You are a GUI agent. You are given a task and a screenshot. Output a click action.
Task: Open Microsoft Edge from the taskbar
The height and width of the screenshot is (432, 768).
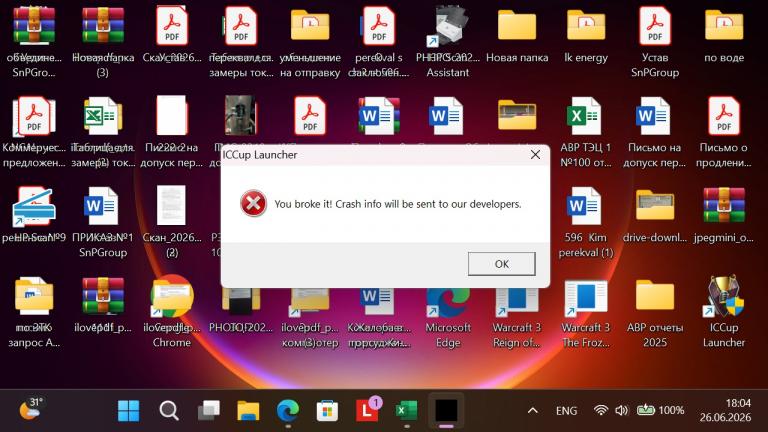click(288, 410)
